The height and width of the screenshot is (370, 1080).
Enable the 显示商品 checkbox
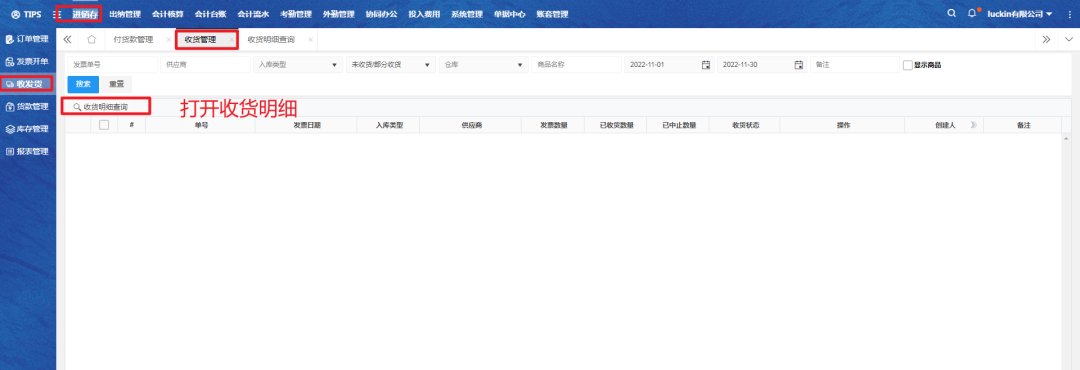(908, 65)
